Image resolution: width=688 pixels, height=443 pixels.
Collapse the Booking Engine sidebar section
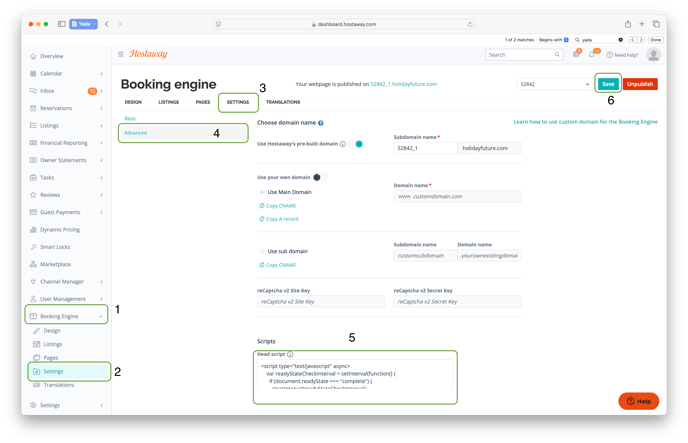(101, 317)
